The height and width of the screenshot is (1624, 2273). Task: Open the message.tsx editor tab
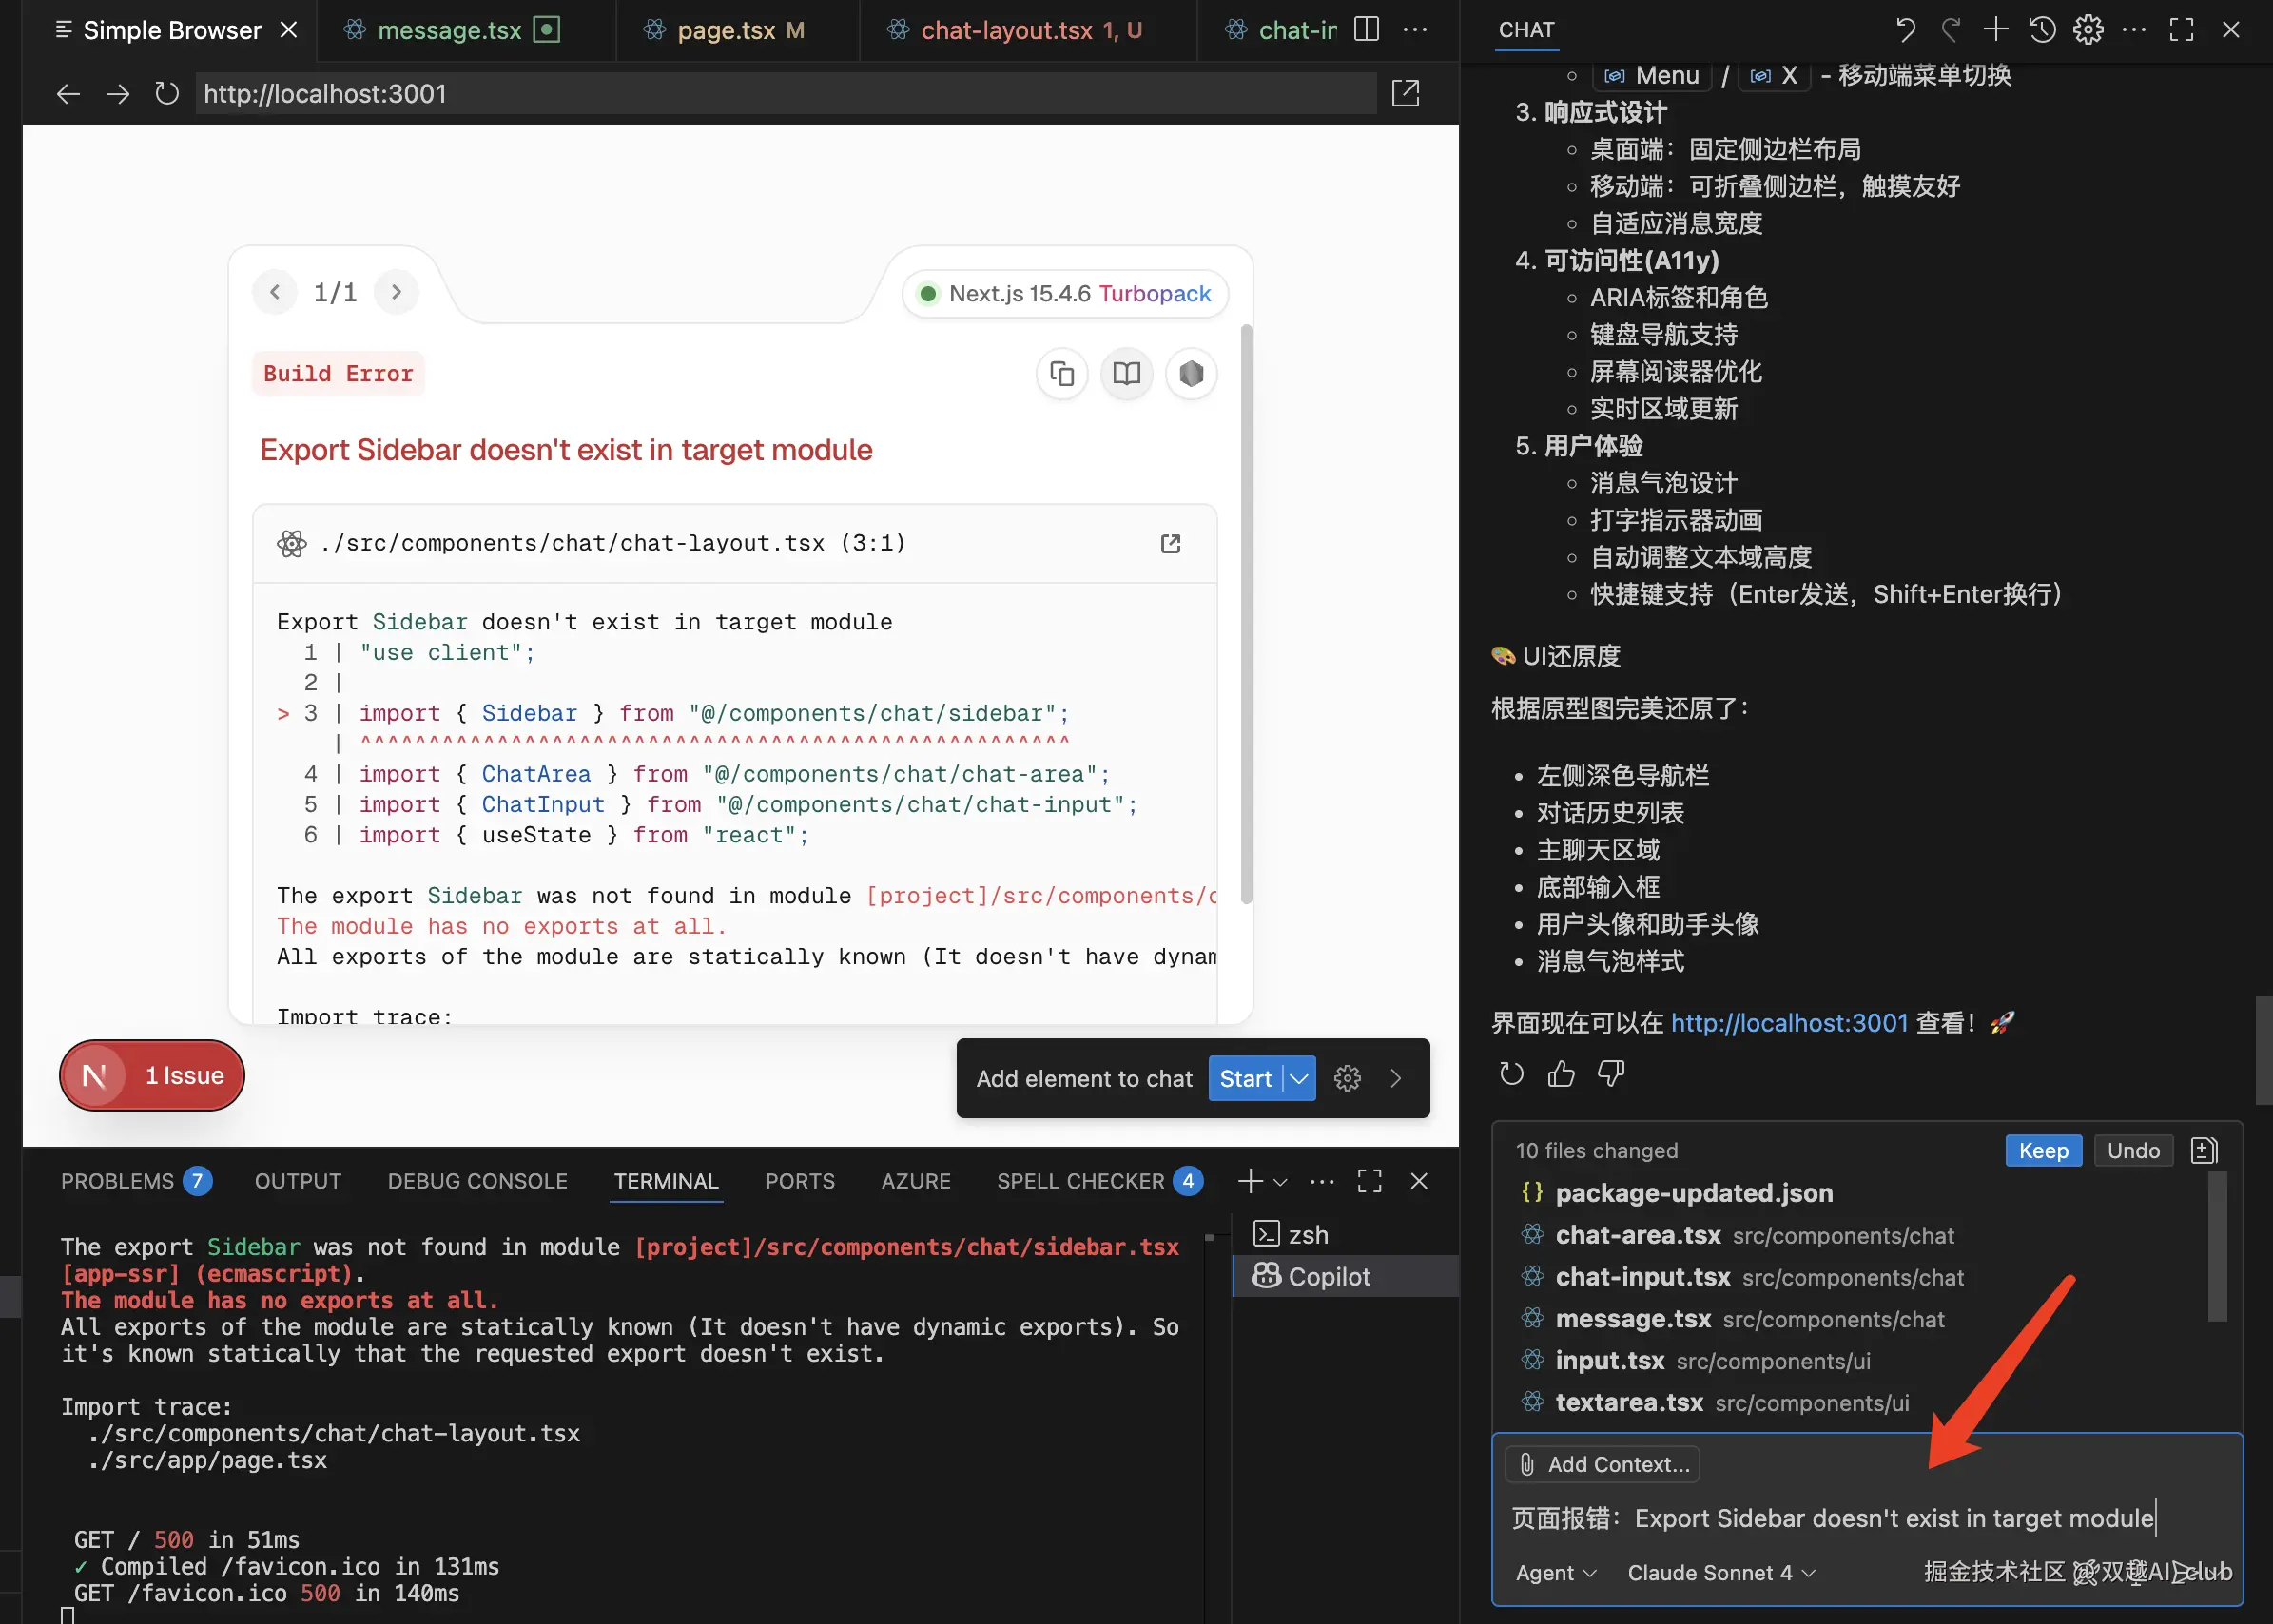[x=449, y=30]
